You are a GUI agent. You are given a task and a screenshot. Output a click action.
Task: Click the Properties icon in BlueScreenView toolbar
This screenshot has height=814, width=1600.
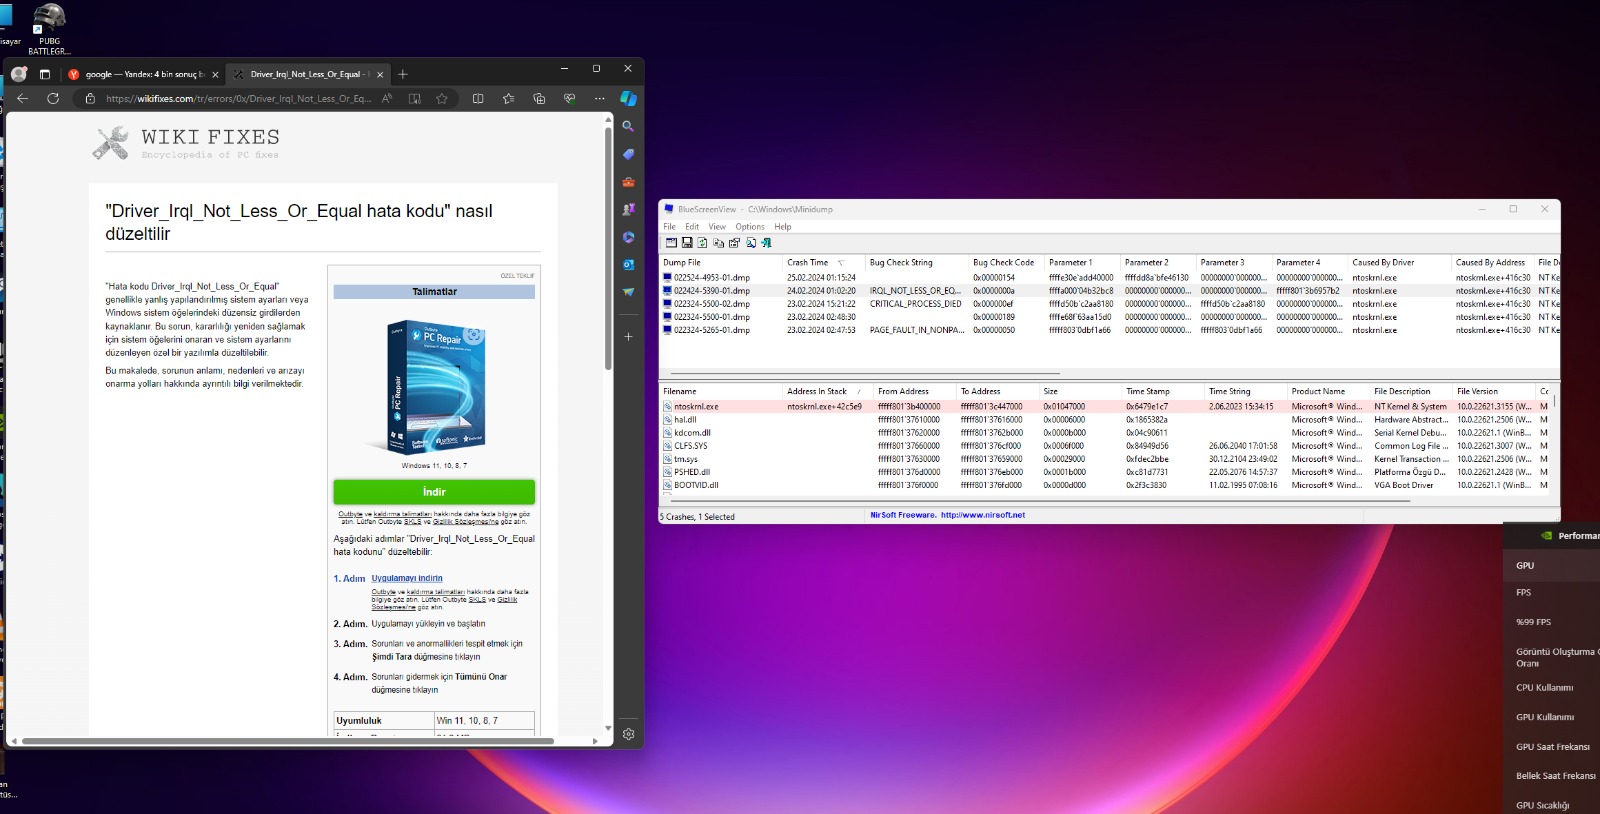[735, 243]
